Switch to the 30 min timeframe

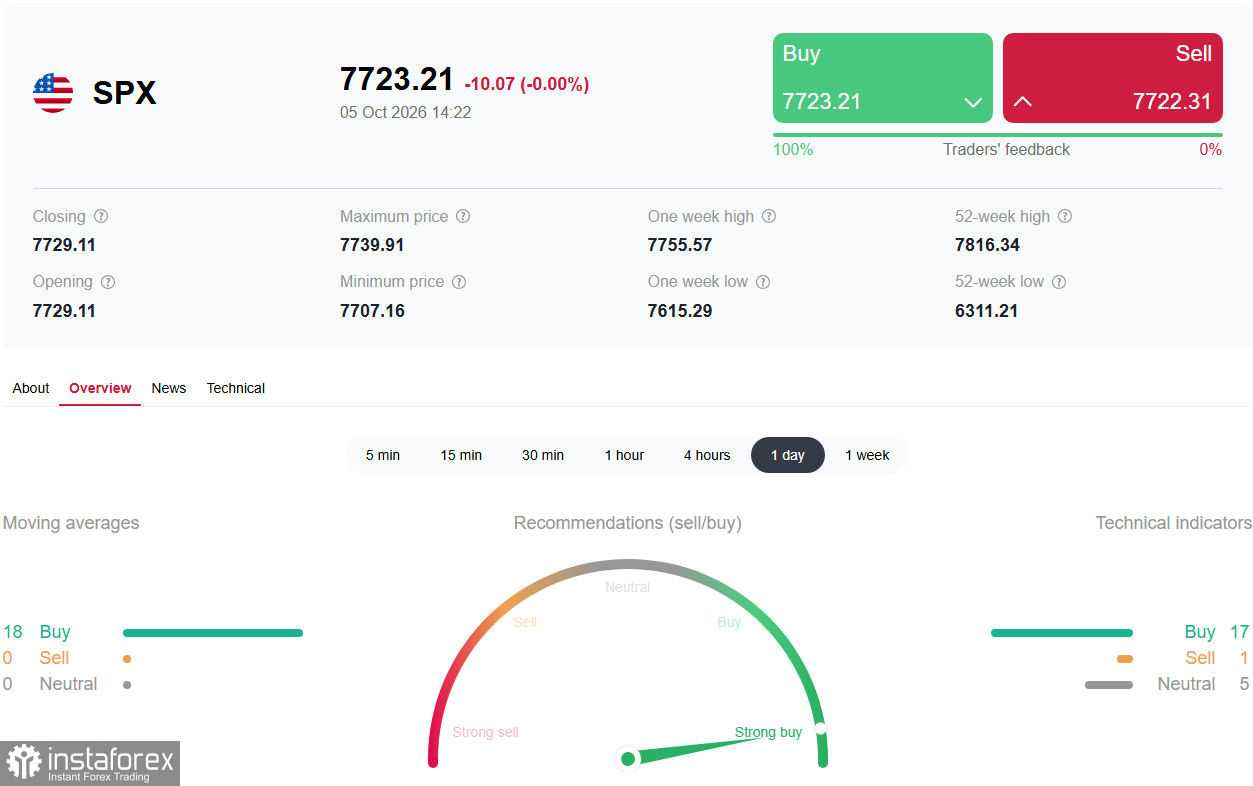pyautogui.click(x=543, y=455)
